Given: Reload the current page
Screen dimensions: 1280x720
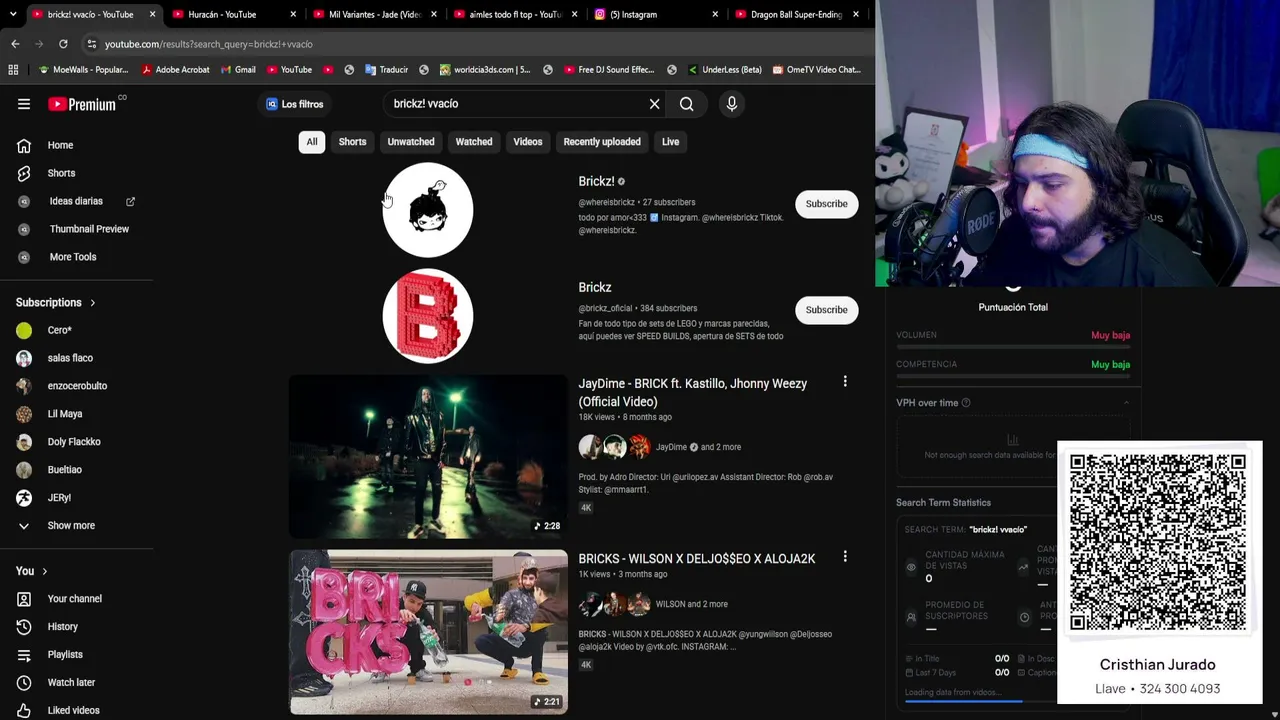Looking at the screenshot, I should (63, 44).
